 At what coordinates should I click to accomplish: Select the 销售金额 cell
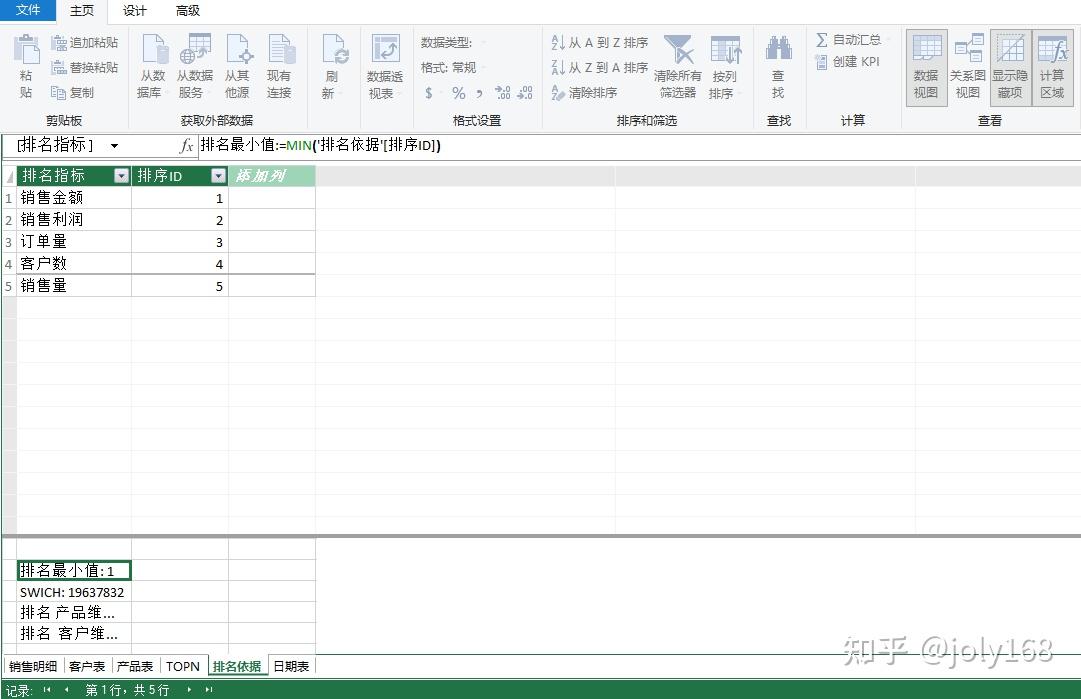(x=74, y=198)
